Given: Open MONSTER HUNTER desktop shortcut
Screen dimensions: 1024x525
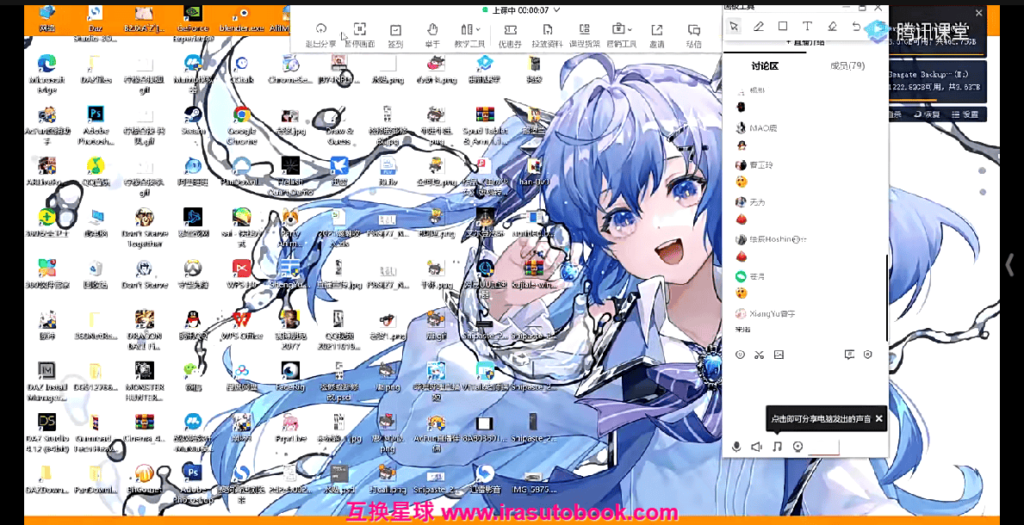Looking at the screenshot, I should tap(144, 381).
